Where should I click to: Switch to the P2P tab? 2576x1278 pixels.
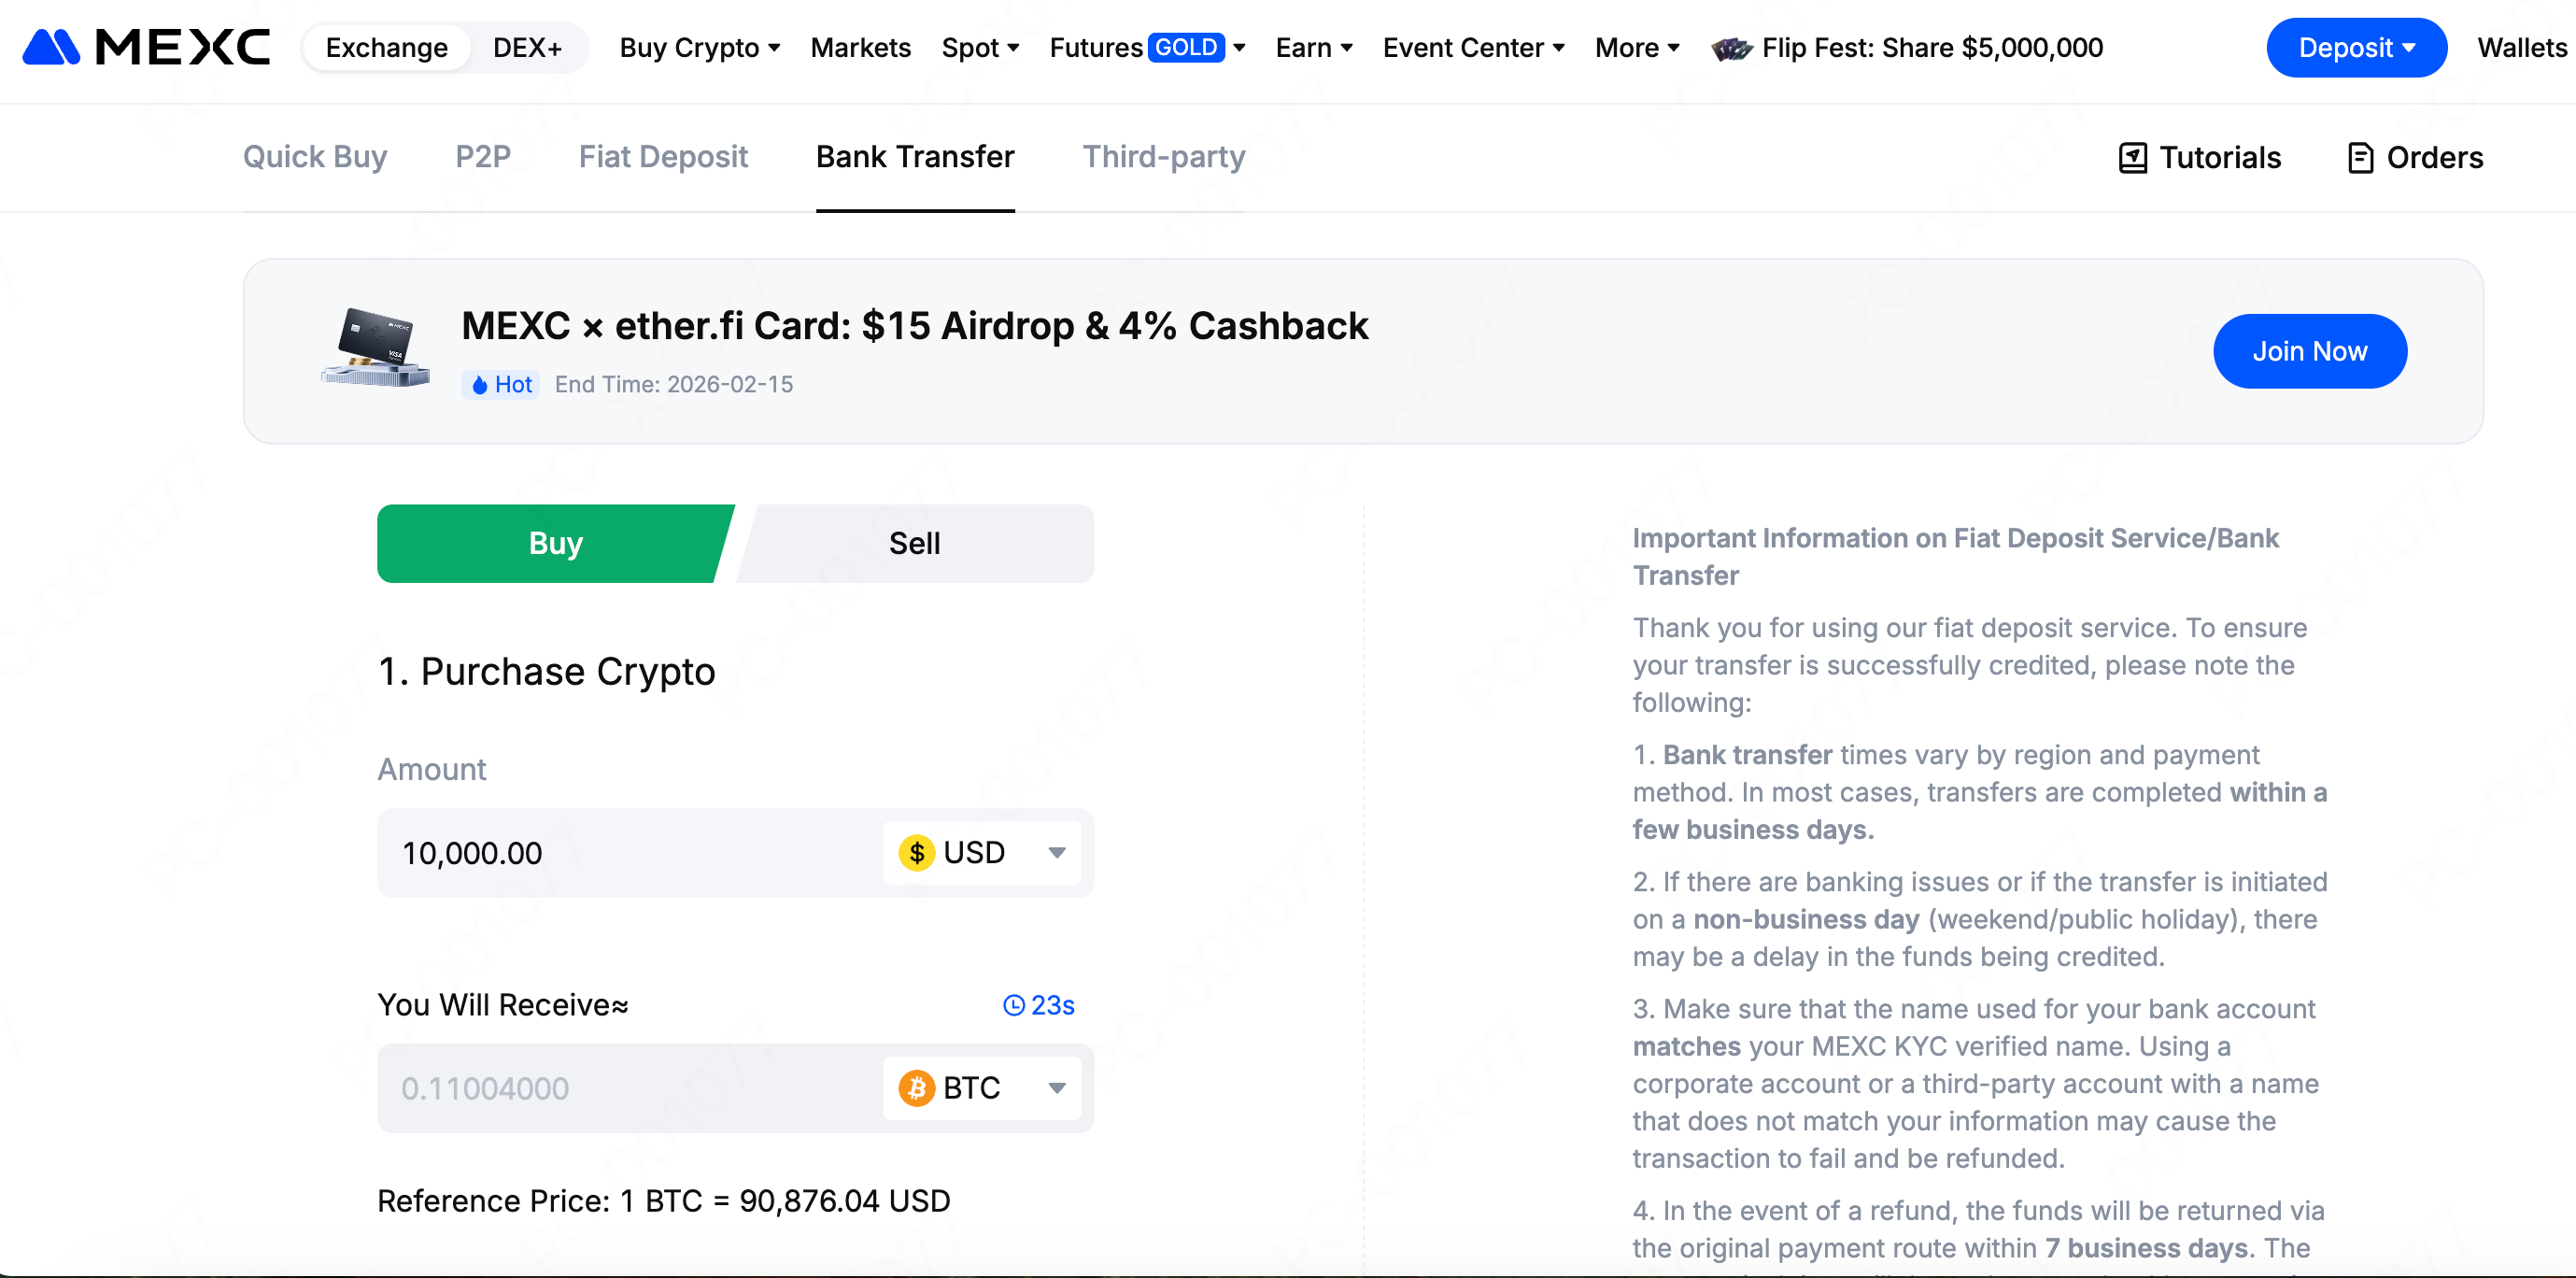(x=482, y=157)
